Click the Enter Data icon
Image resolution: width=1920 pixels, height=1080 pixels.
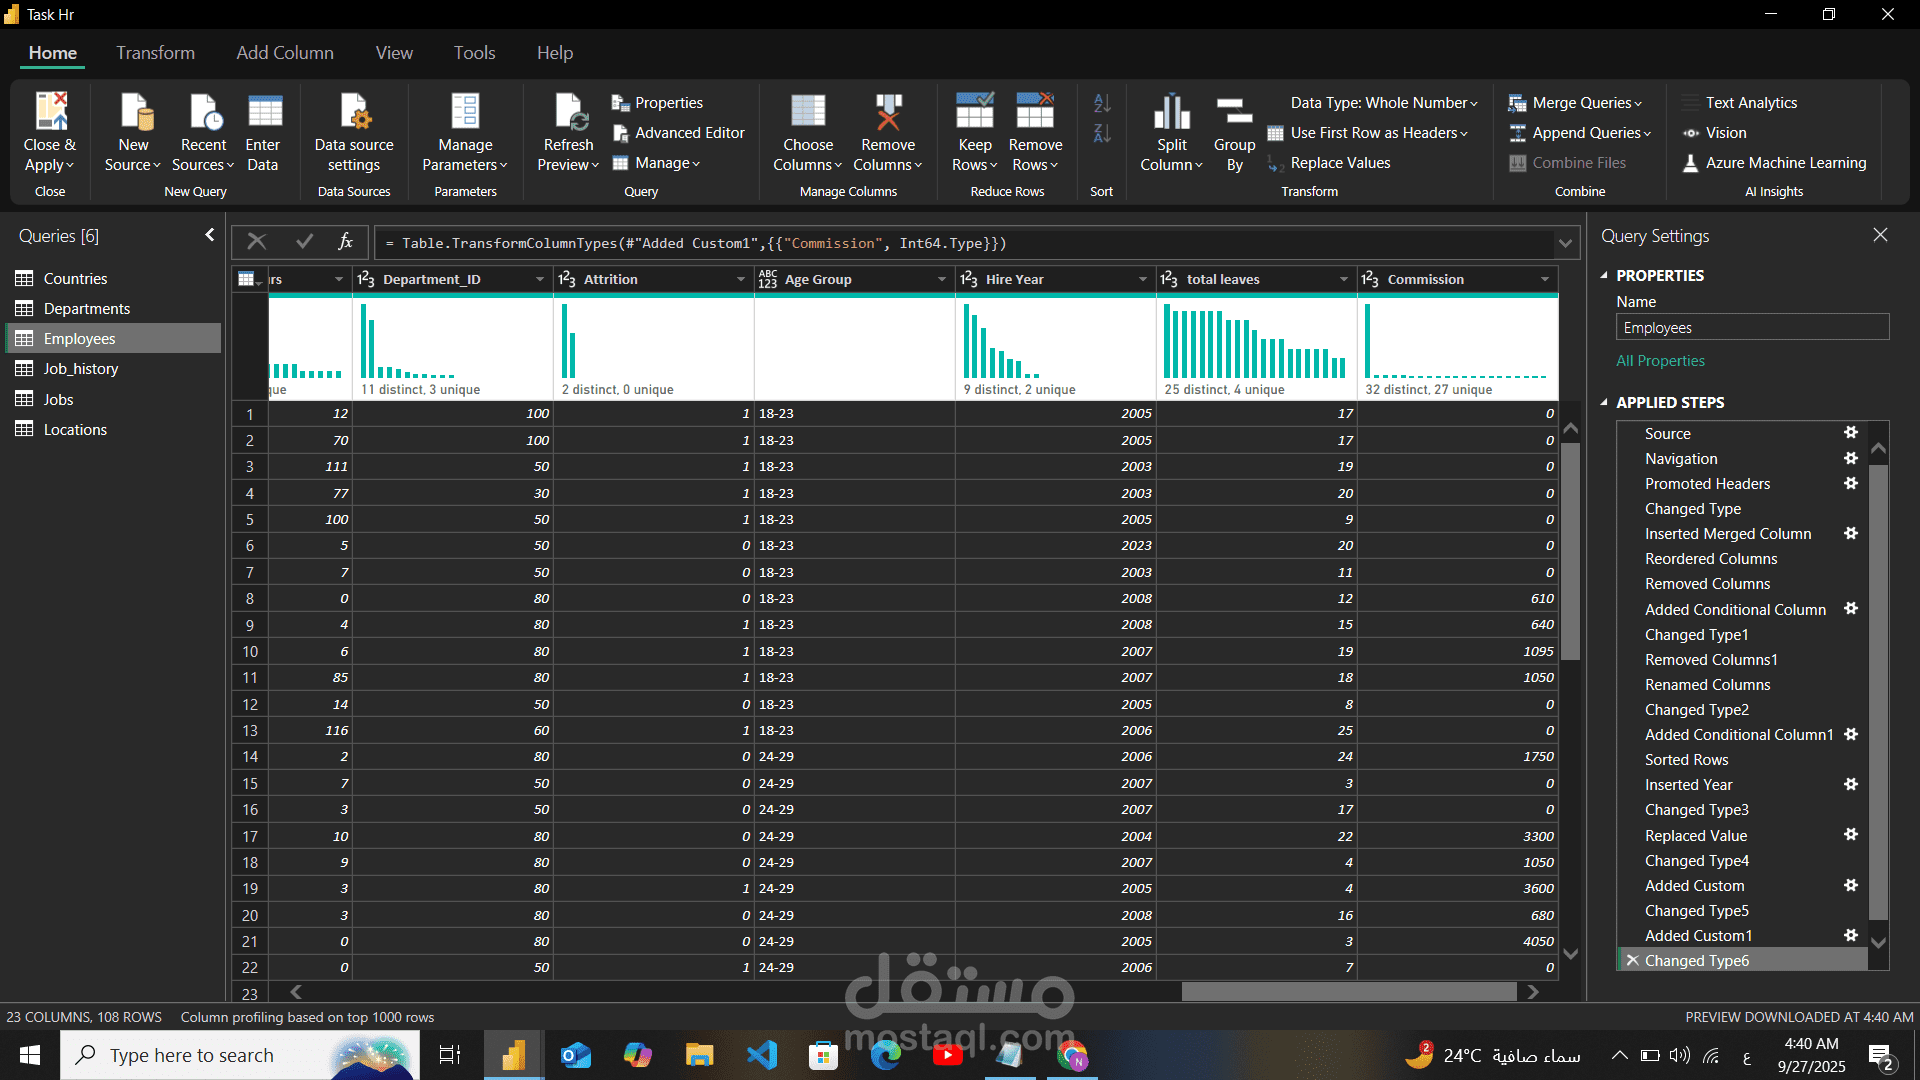click(x=263, y=112)
